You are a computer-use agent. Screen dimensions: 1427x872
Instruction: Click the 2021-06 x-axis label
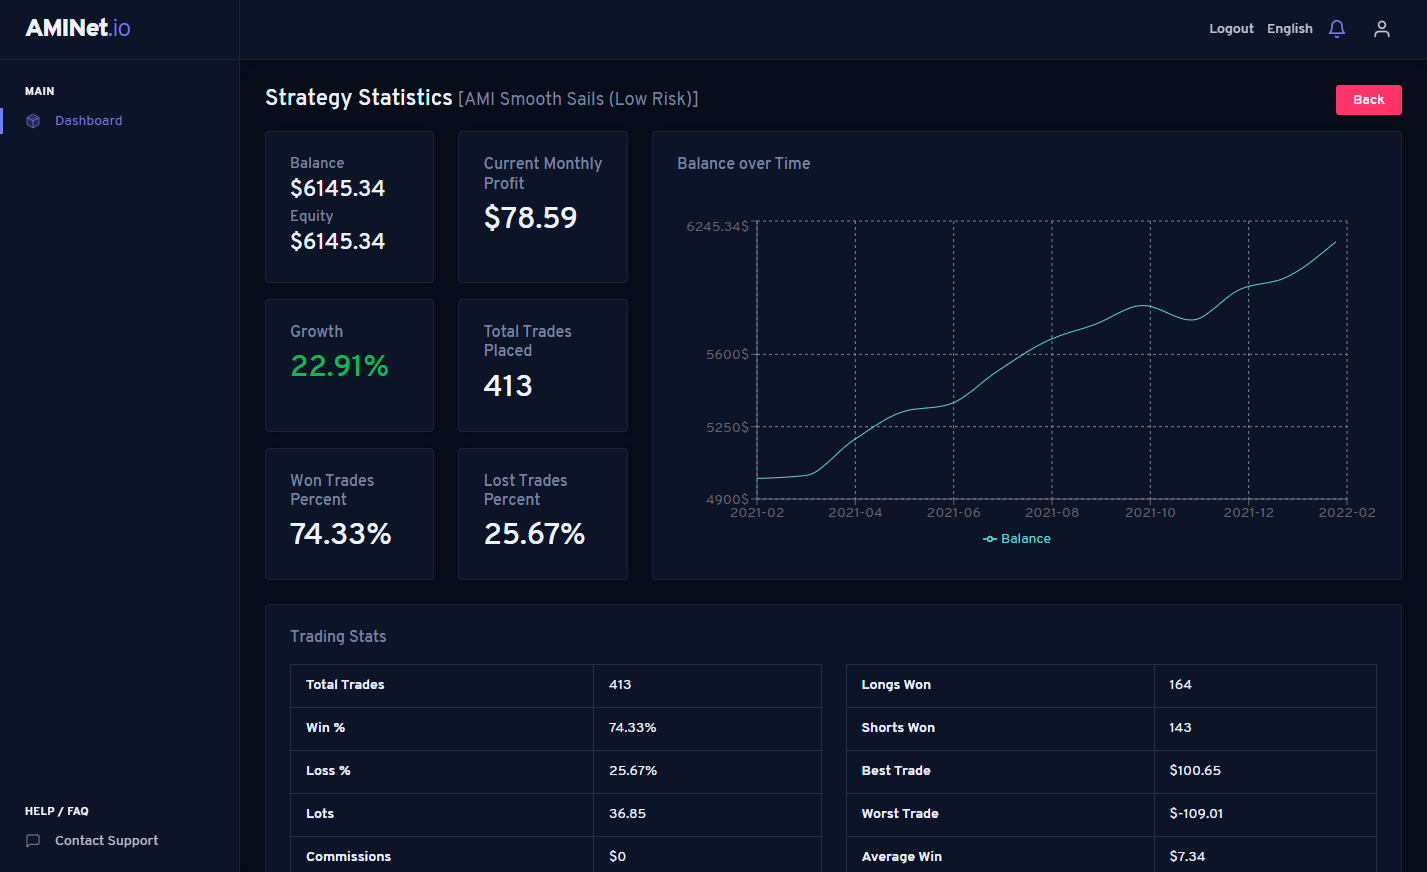click(x=954, y=513)
